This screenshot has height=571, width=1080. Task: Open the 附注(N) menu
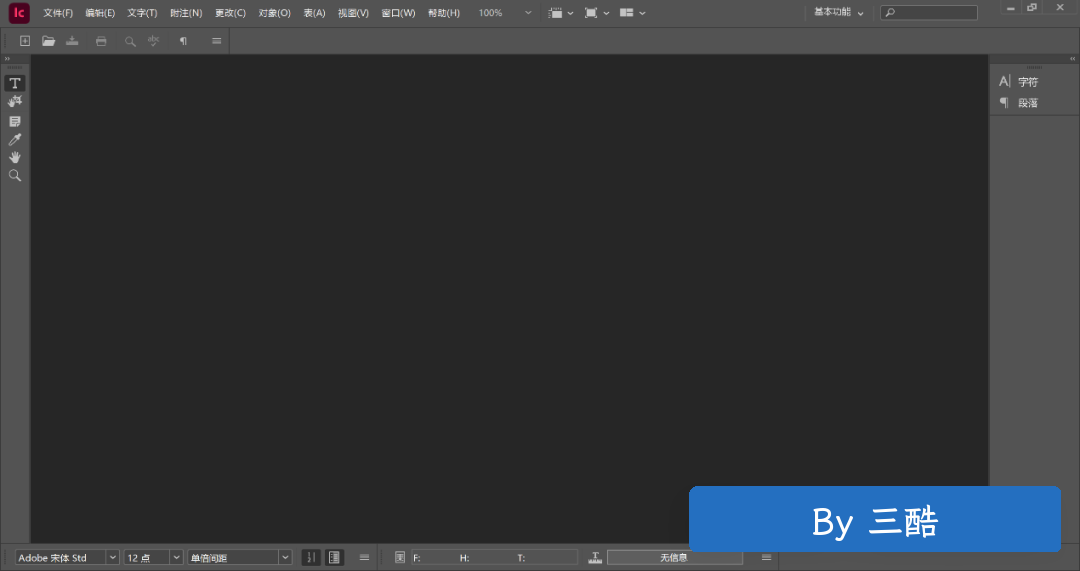[x=186, y=13]
